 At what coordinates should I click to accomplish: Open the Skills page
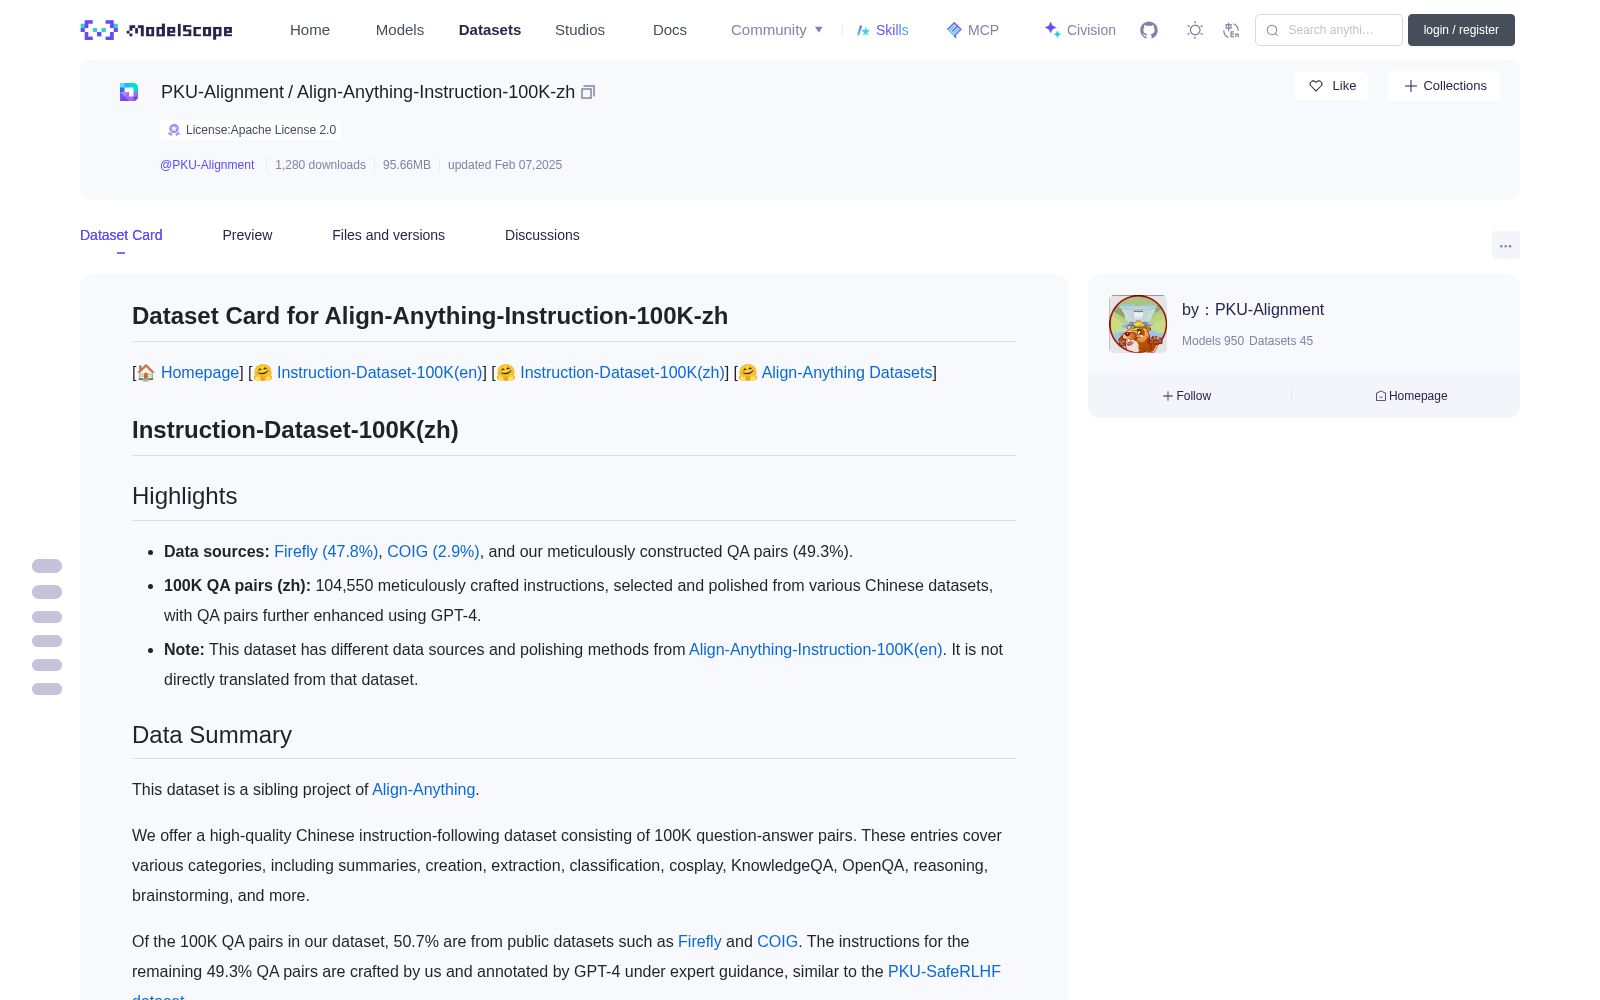(x=882, y=30)
